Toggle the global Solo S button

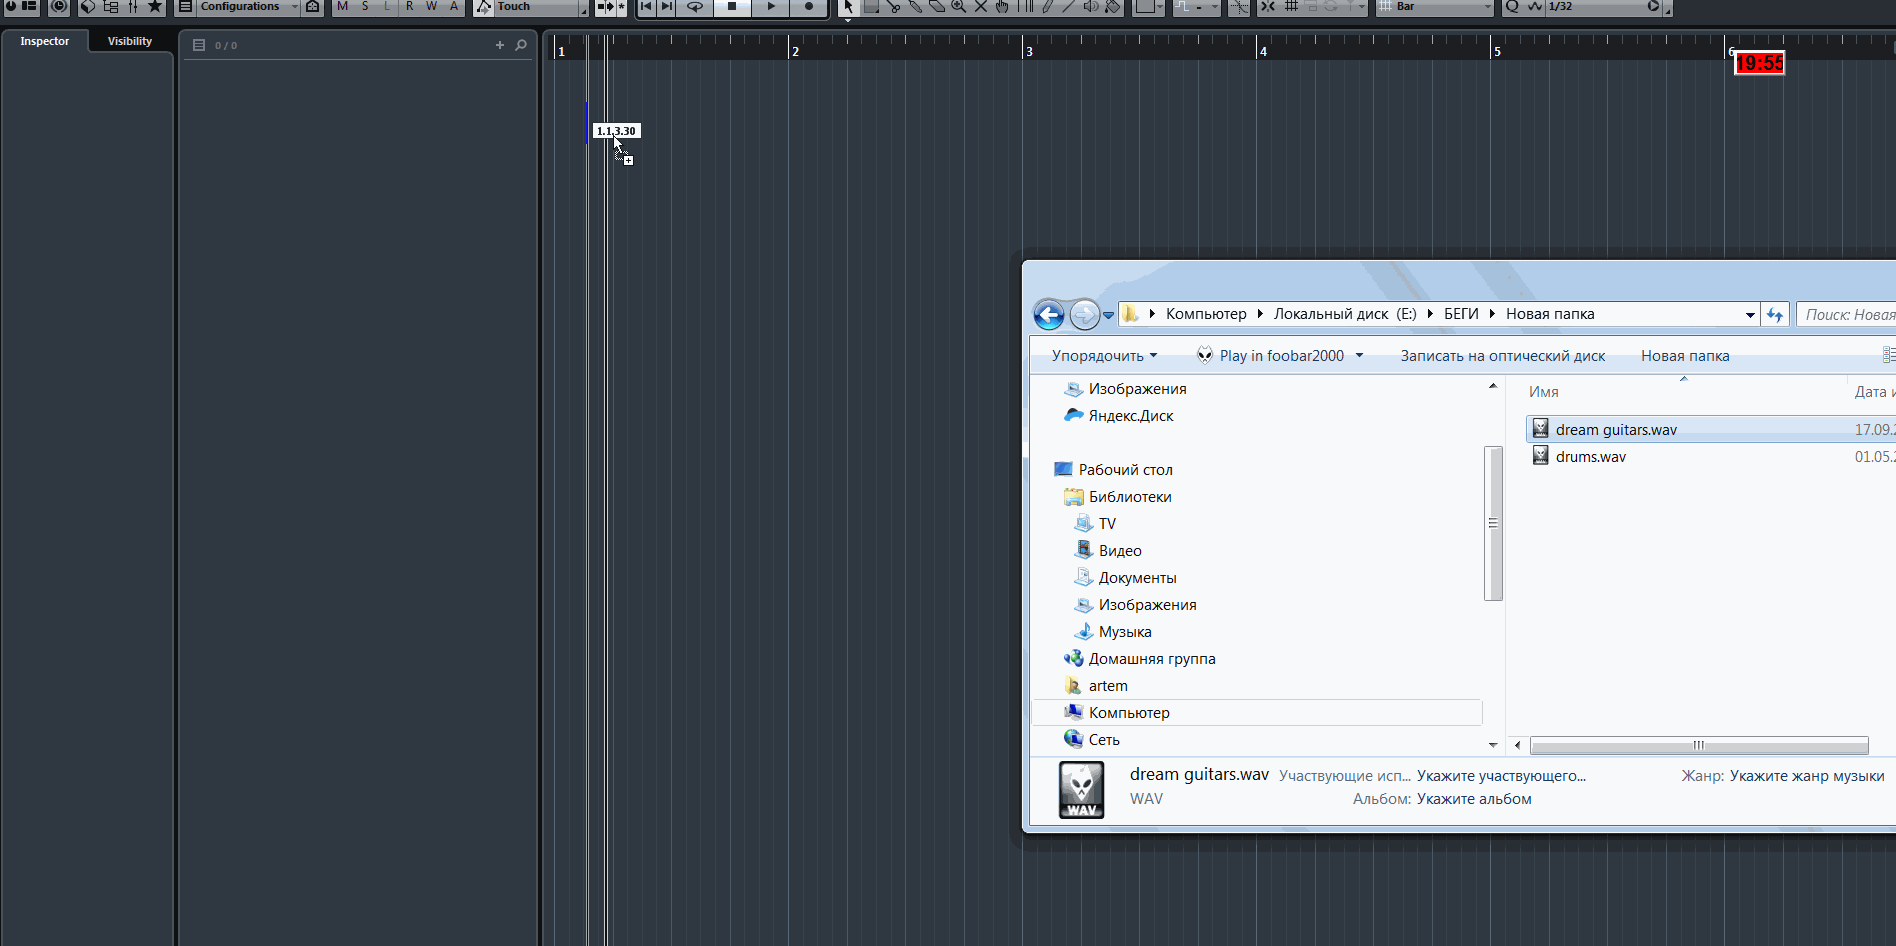pos(365,6)
